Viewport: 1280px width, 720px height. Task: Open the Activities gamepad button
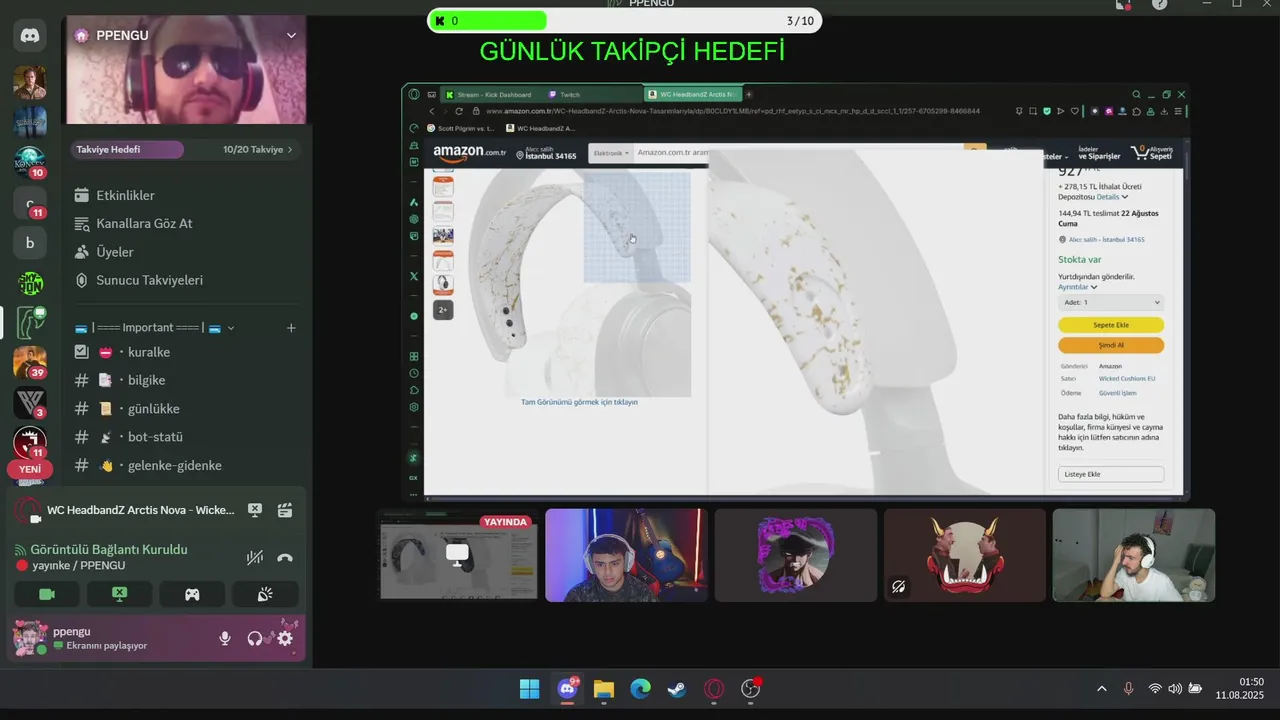[192, 594]
